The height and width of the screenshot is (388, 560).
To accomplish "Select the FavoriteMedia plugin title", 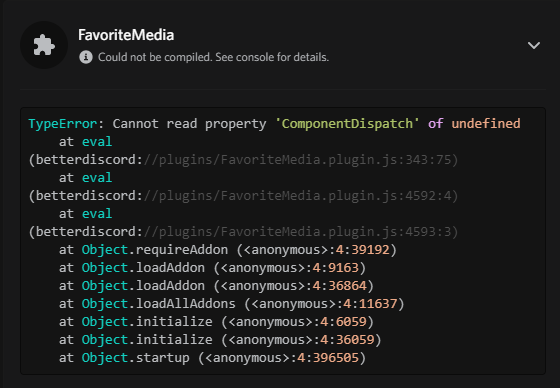I will pyautogui.click(x=126, y=35).
